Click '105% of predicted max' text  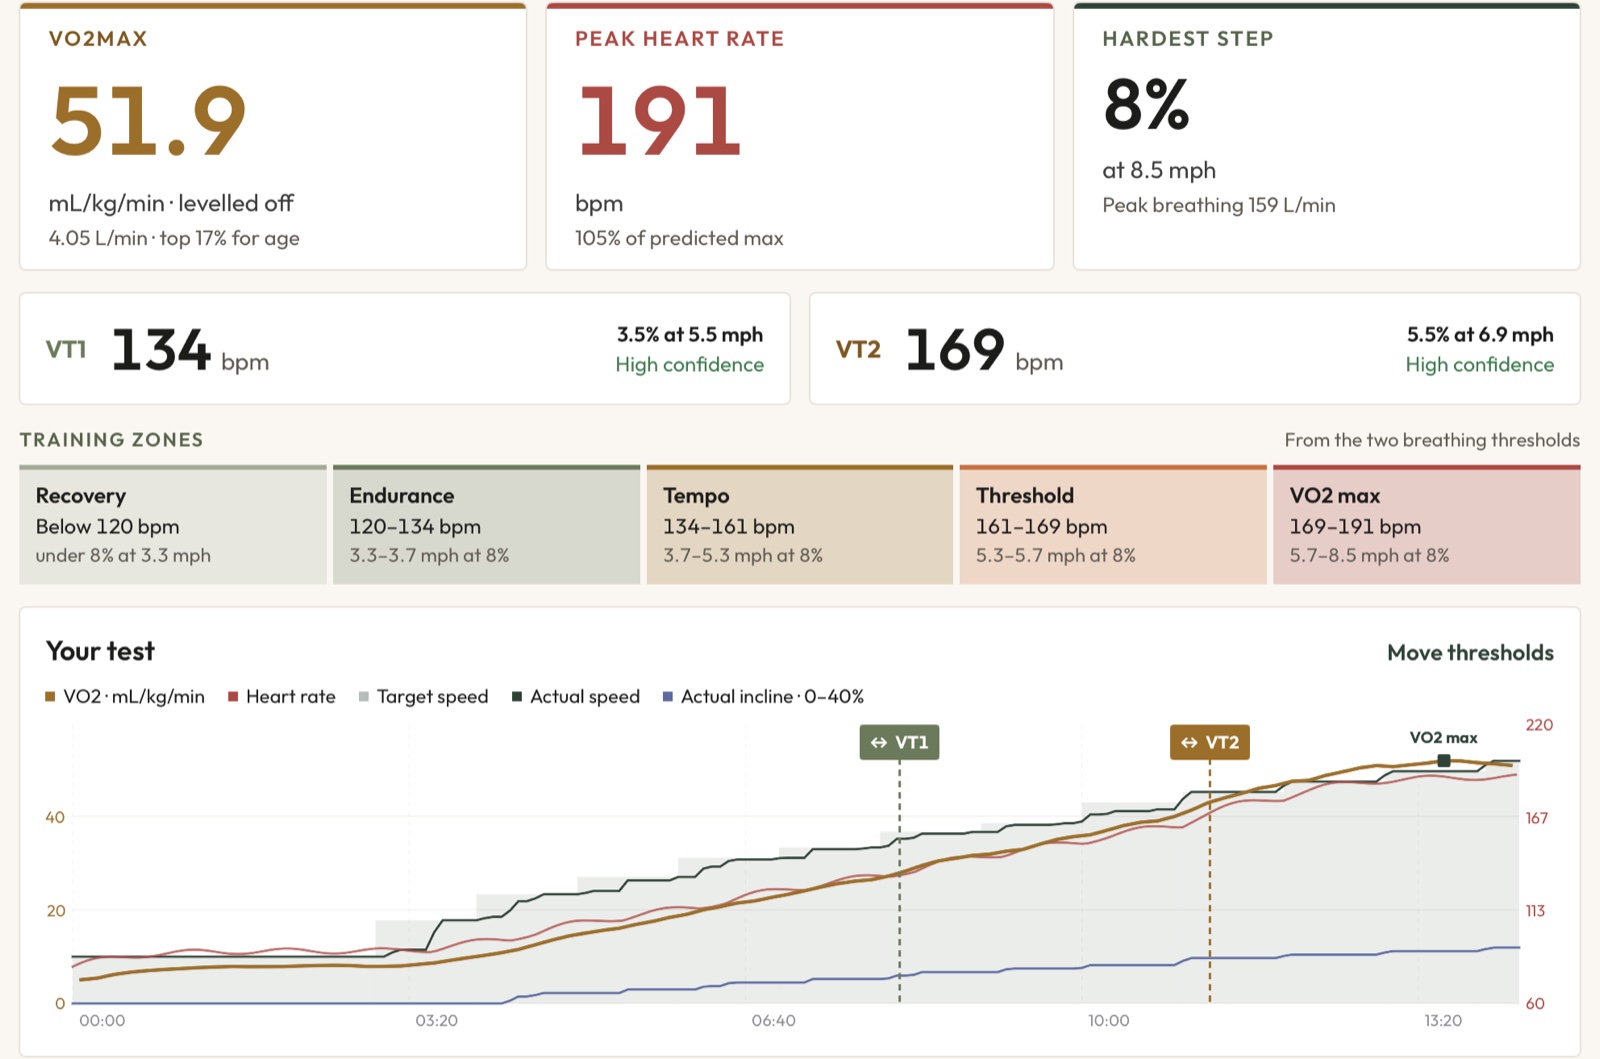[679, 238]
